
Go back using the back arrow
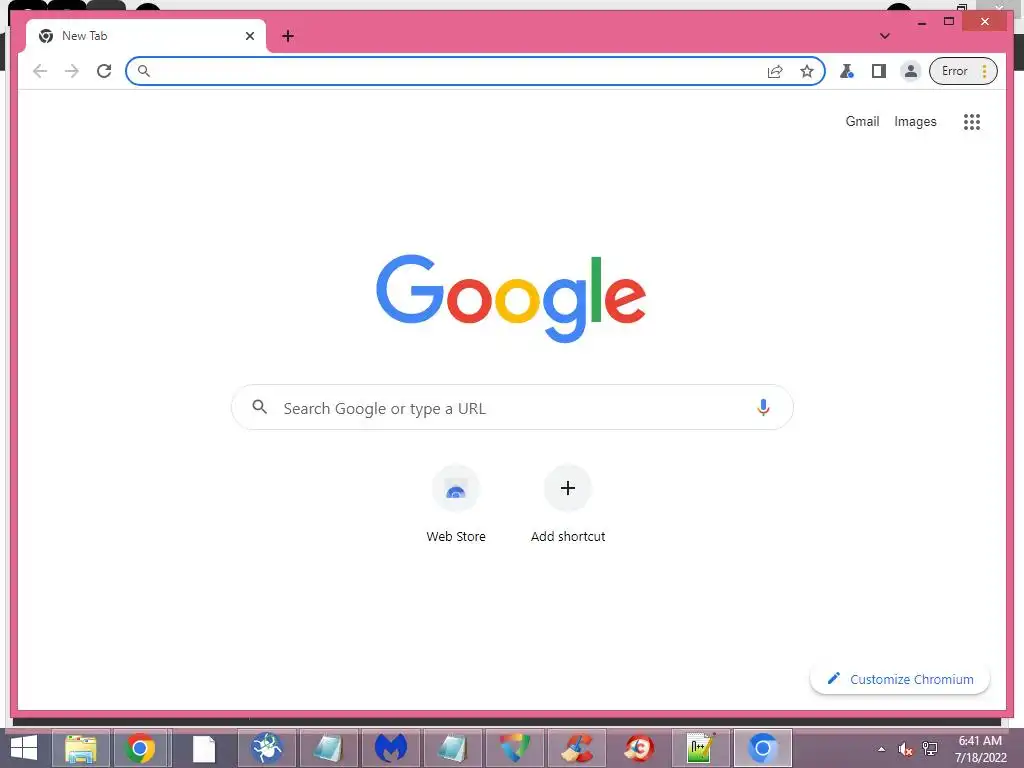click(x=40, y=71)
